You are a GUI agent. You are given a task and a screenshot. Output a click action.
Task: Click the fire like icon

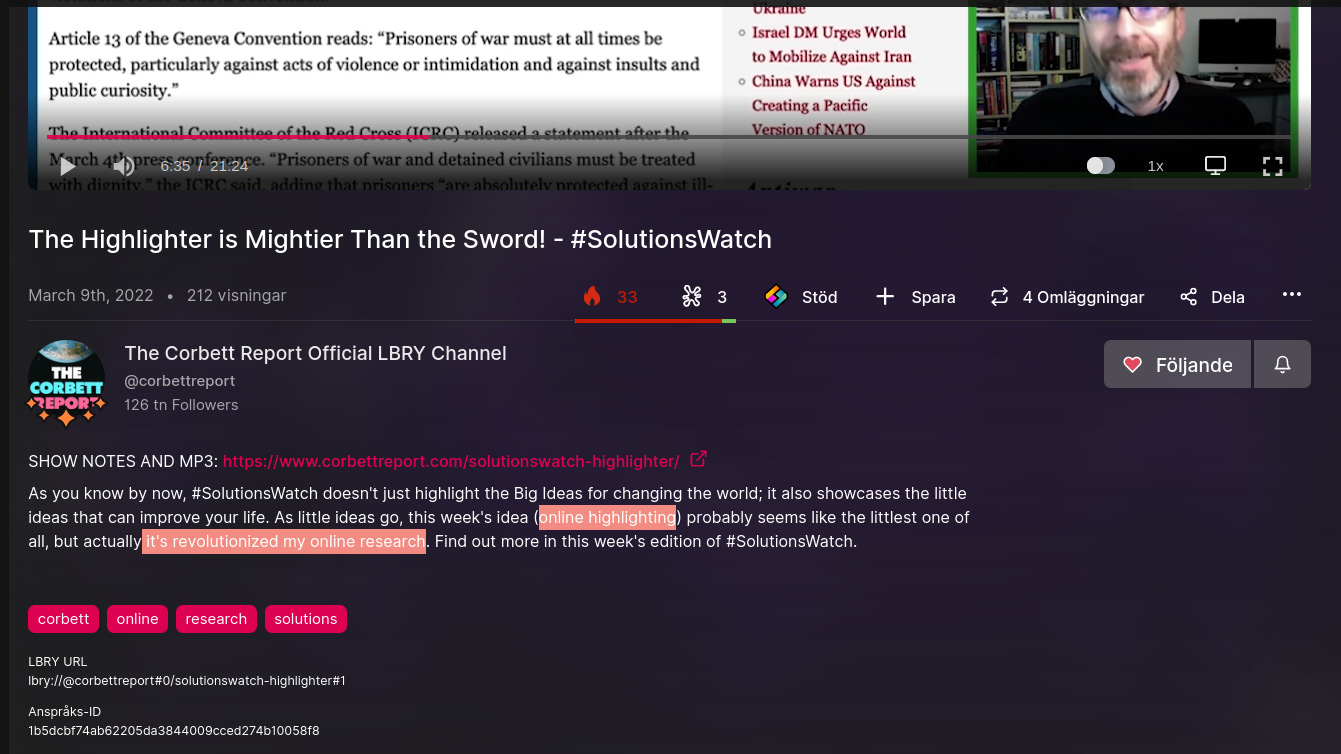(592, 296)
